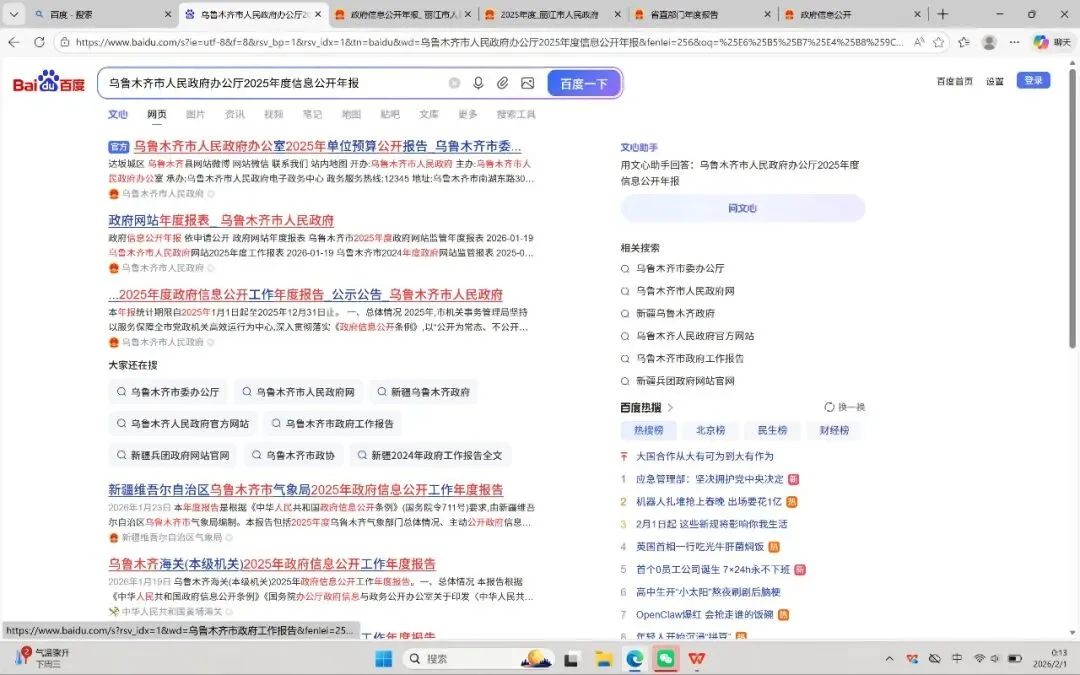Open result 政府网站年度报表_乌鲁木齐市人民政府
1080x675 pixels.
[x=221, y=220]
